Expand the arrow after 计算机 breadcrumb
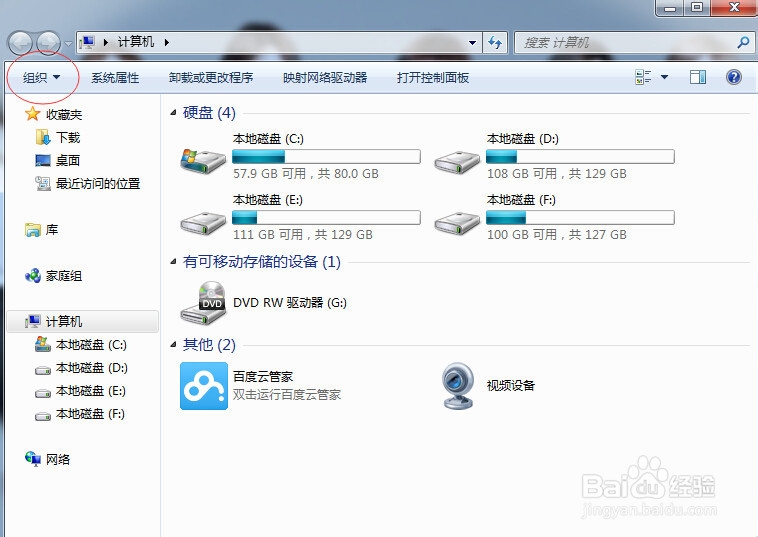 click(x=167, y=43)
